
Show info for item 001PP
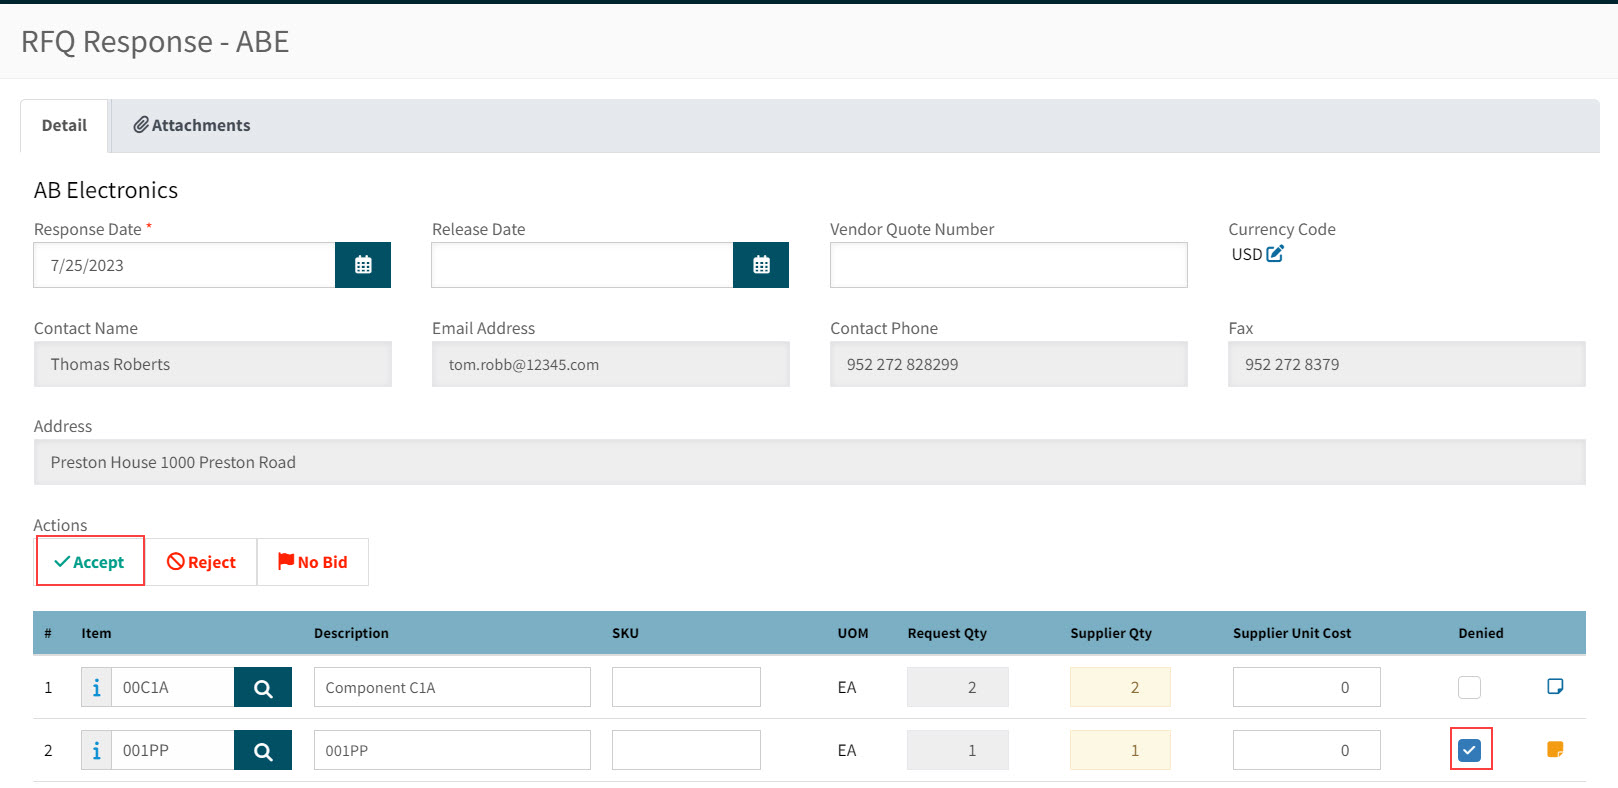[x=96, y=751]
